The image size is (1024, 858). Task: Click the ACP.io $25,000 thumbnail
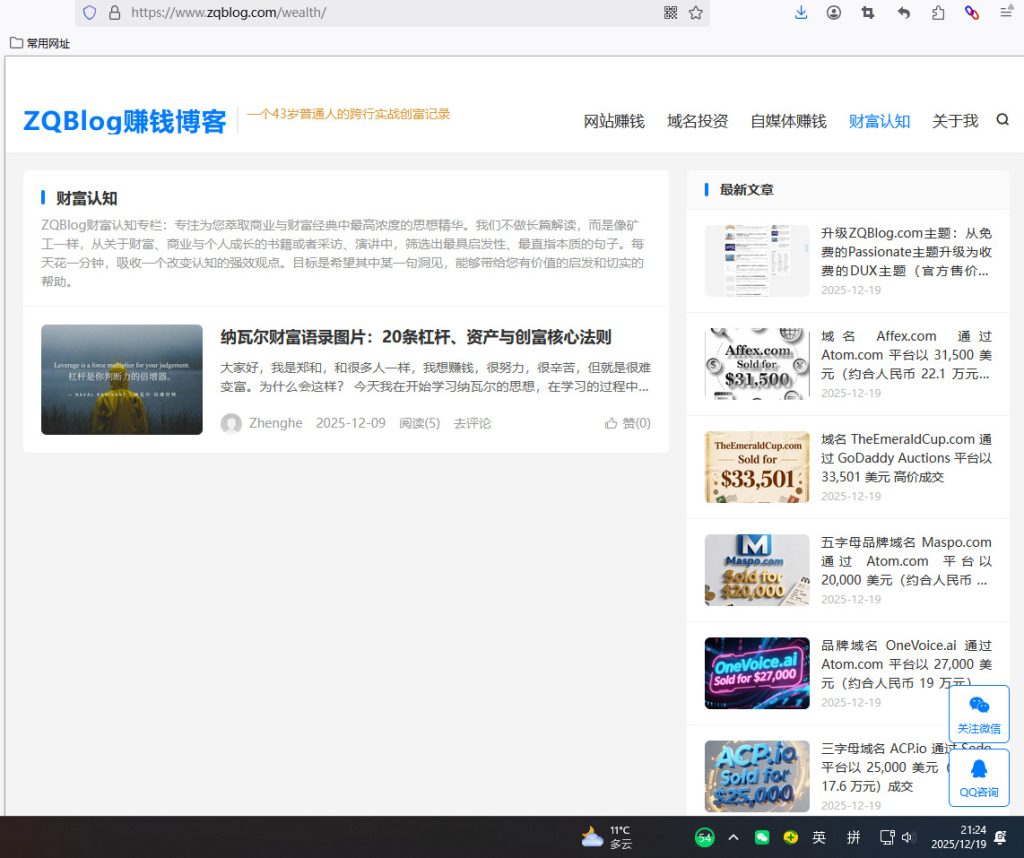click(x=757, y=776)
